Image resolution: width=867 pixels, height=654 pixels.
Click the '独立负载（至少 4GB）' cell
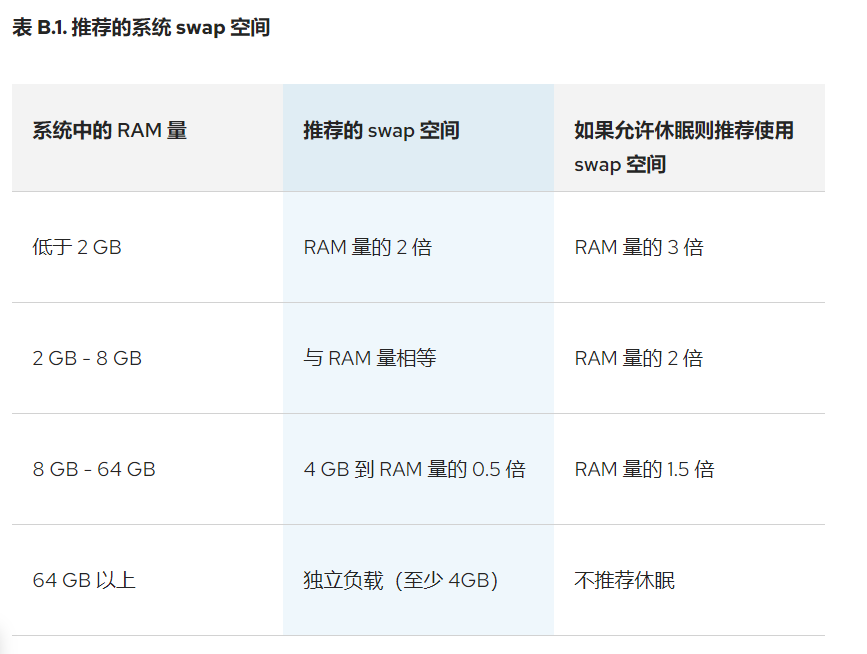[x=400, y=580]
